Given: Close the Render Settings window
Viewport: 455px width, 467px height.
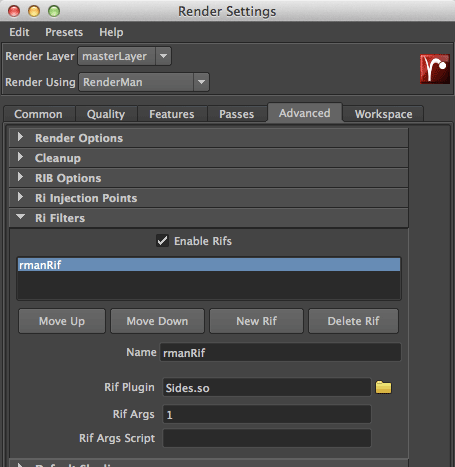Looking at the screenshot, I should click(x=14, y=11).
